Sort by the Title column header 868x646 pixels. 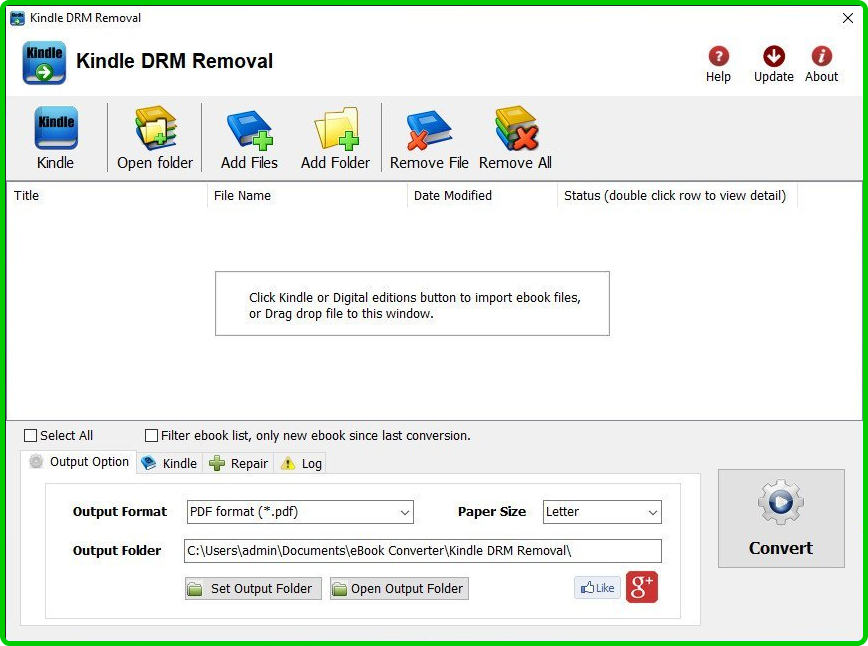tap(107, 195)
